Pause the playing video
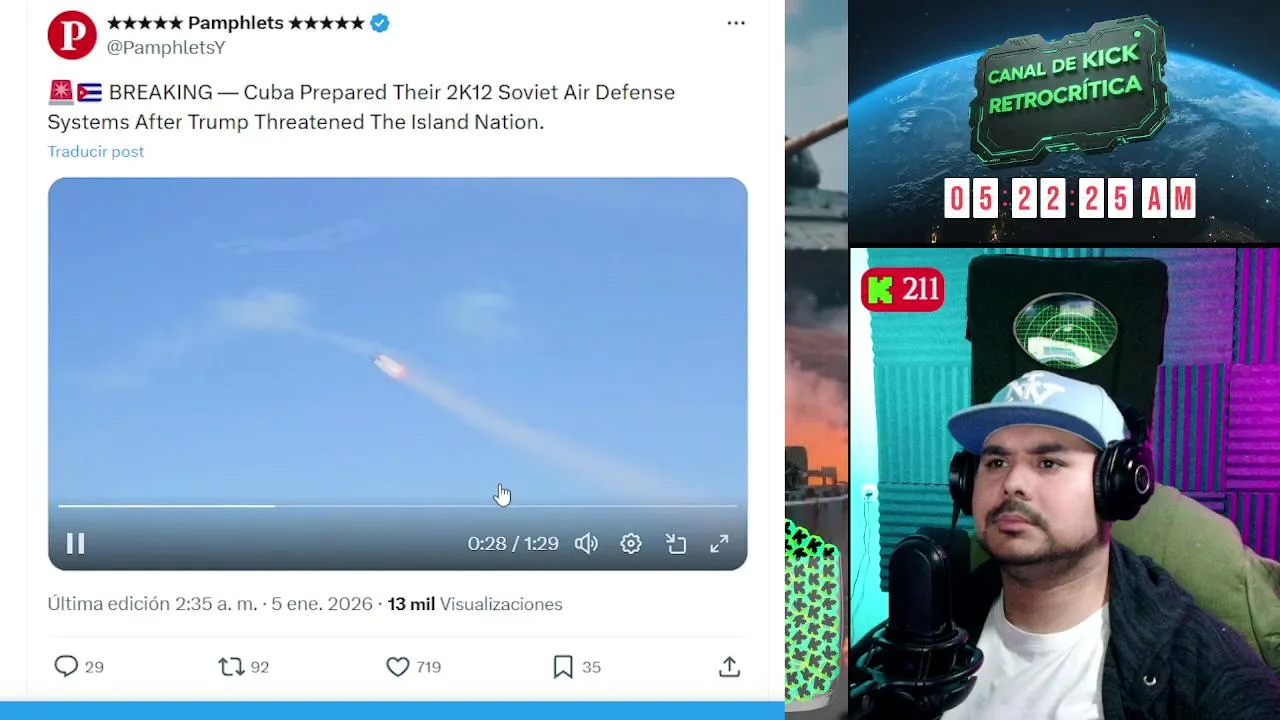The image size is (1280, 720). tap(75, 543)
